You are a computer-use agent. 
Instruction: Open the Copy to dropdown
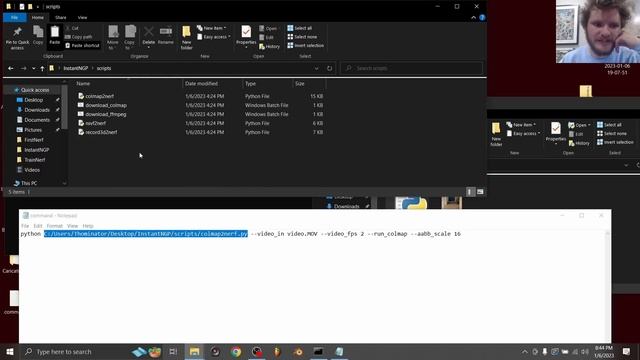(x=129, y=38)
